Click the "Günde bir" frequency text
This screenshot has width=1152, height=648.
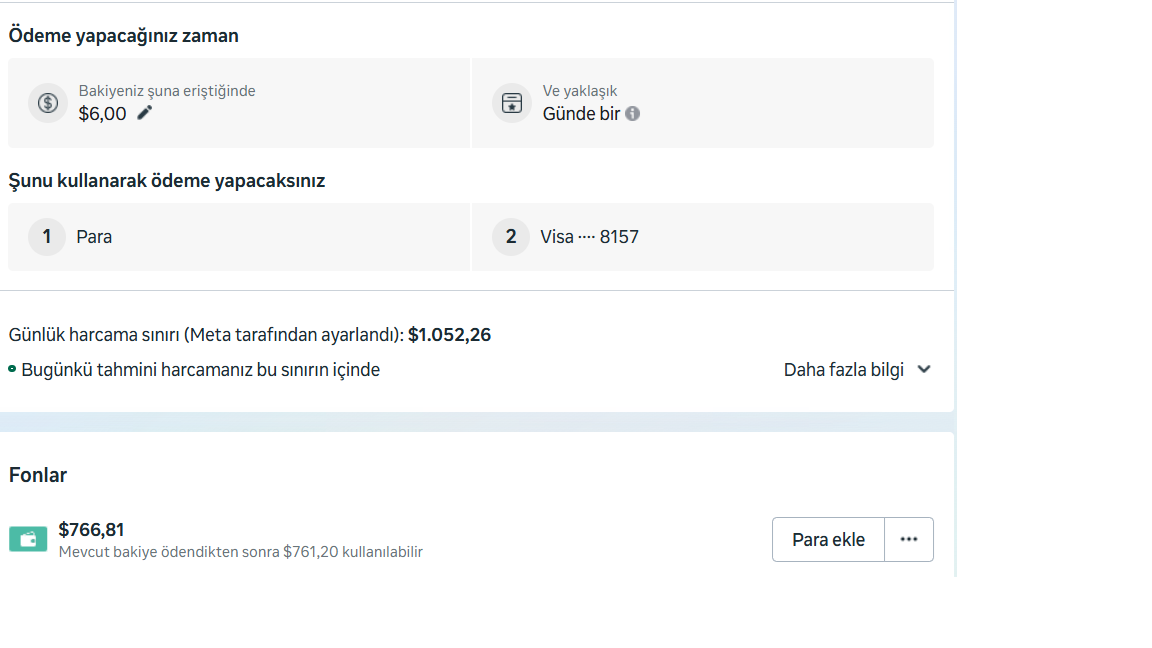581,114
